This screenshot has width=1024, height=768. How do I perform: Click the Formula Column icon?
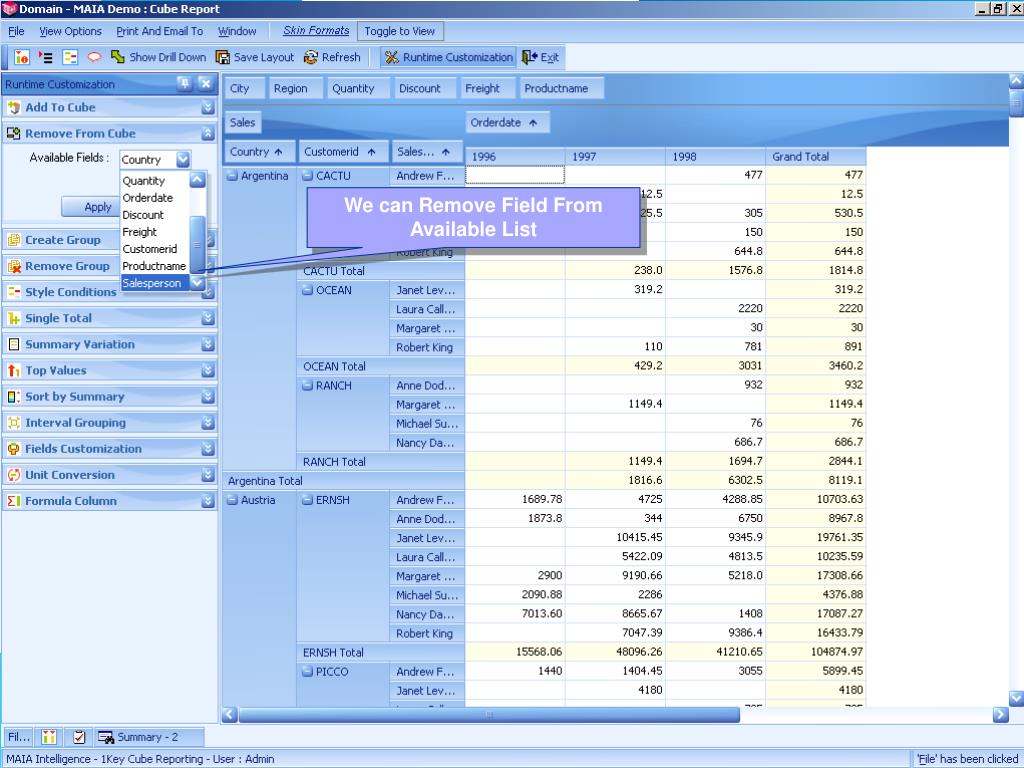[14, 502]
